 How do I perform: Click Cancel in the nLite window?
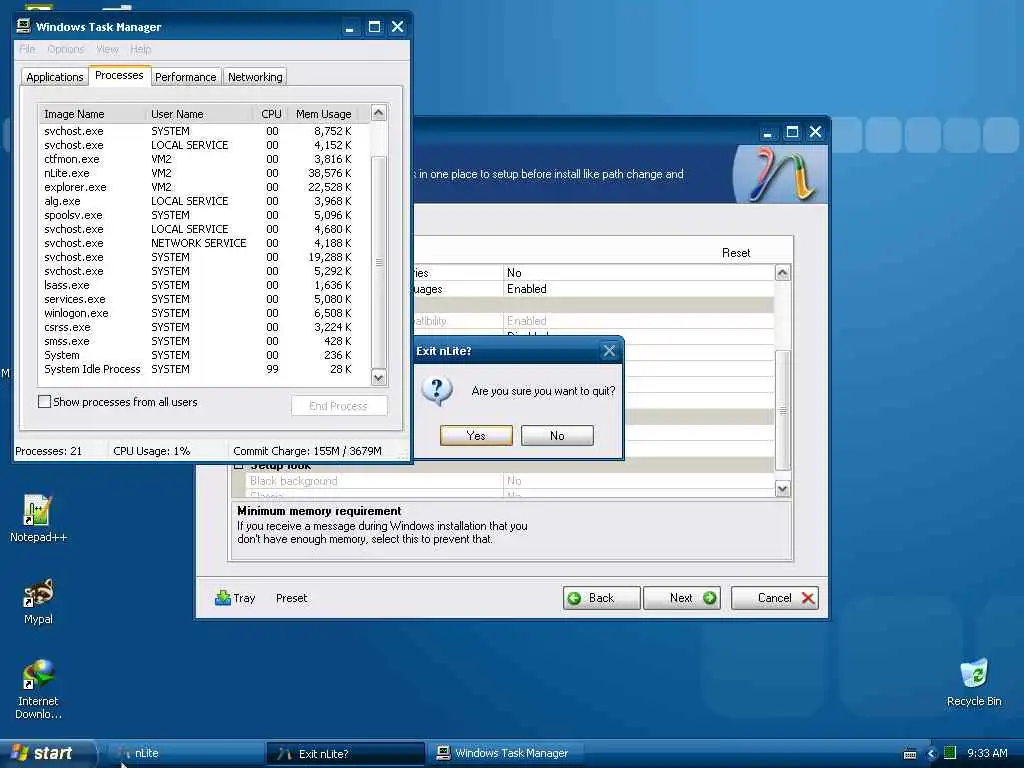pos(775,598)
